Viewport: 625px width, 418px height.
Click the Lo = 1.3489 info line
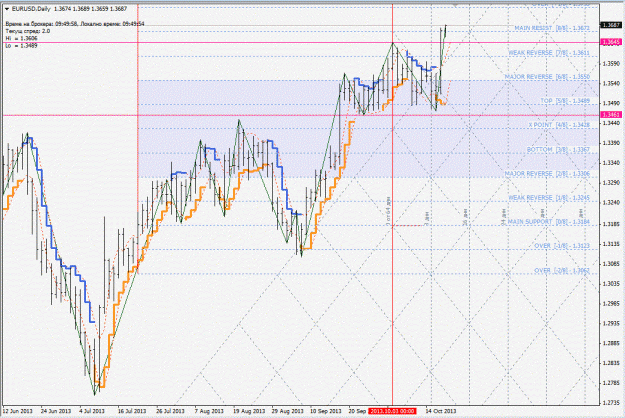(x=22, y=45)
